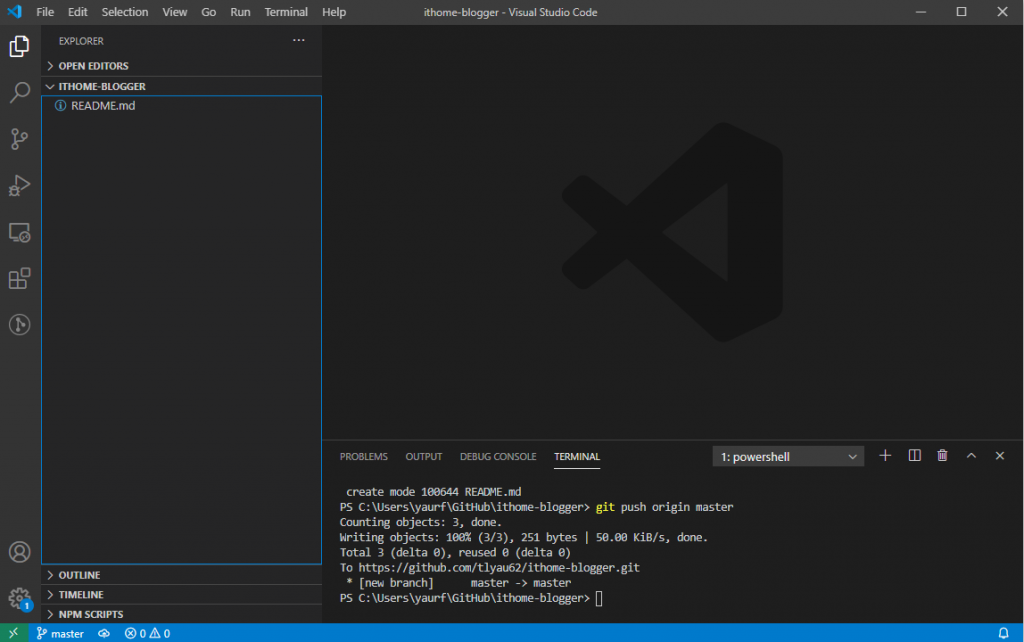Add a new terminal with plus icon

pos(885,456)
